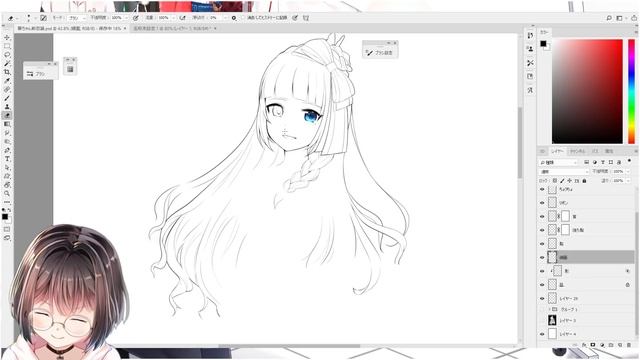This screenshot has height=360, width=640.
Task: Select the Gradient tool
Action: (x=7, y=124)
